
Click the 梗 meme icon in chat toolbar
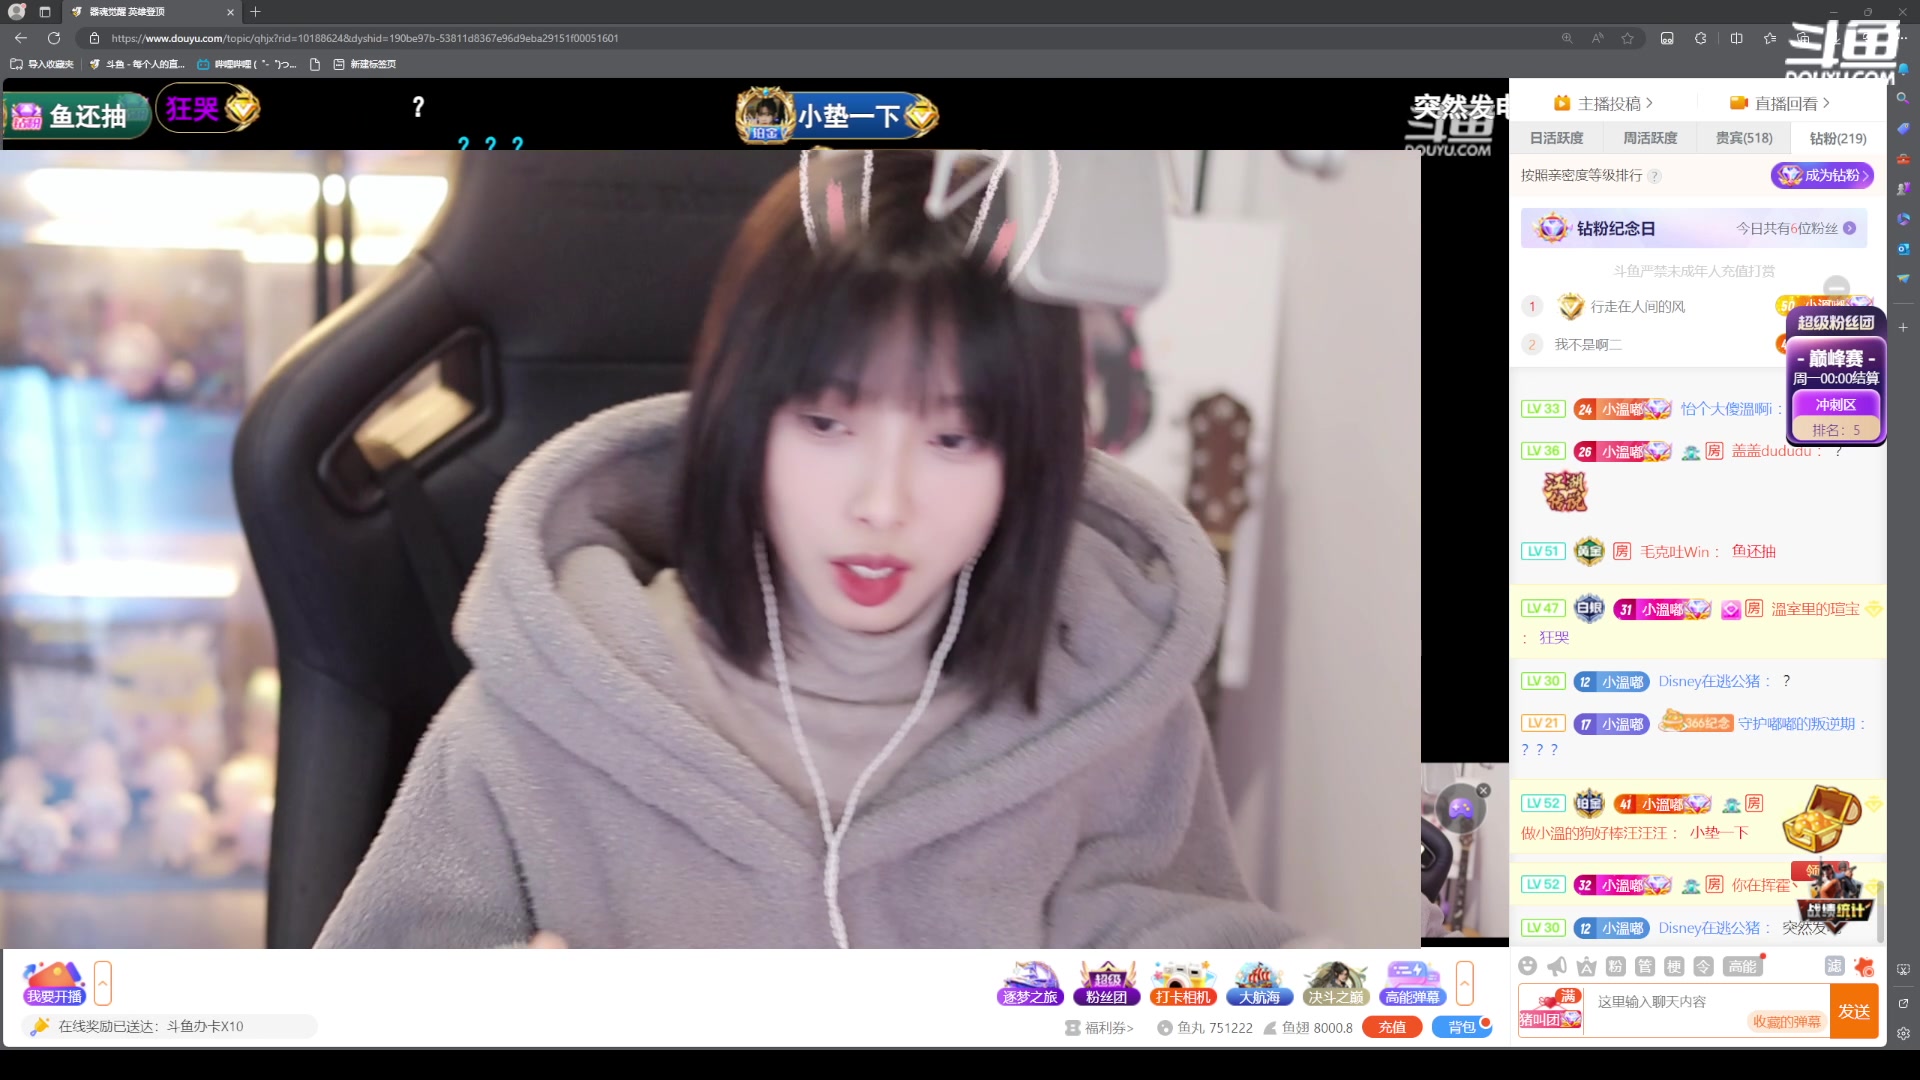coord(1674,966)
